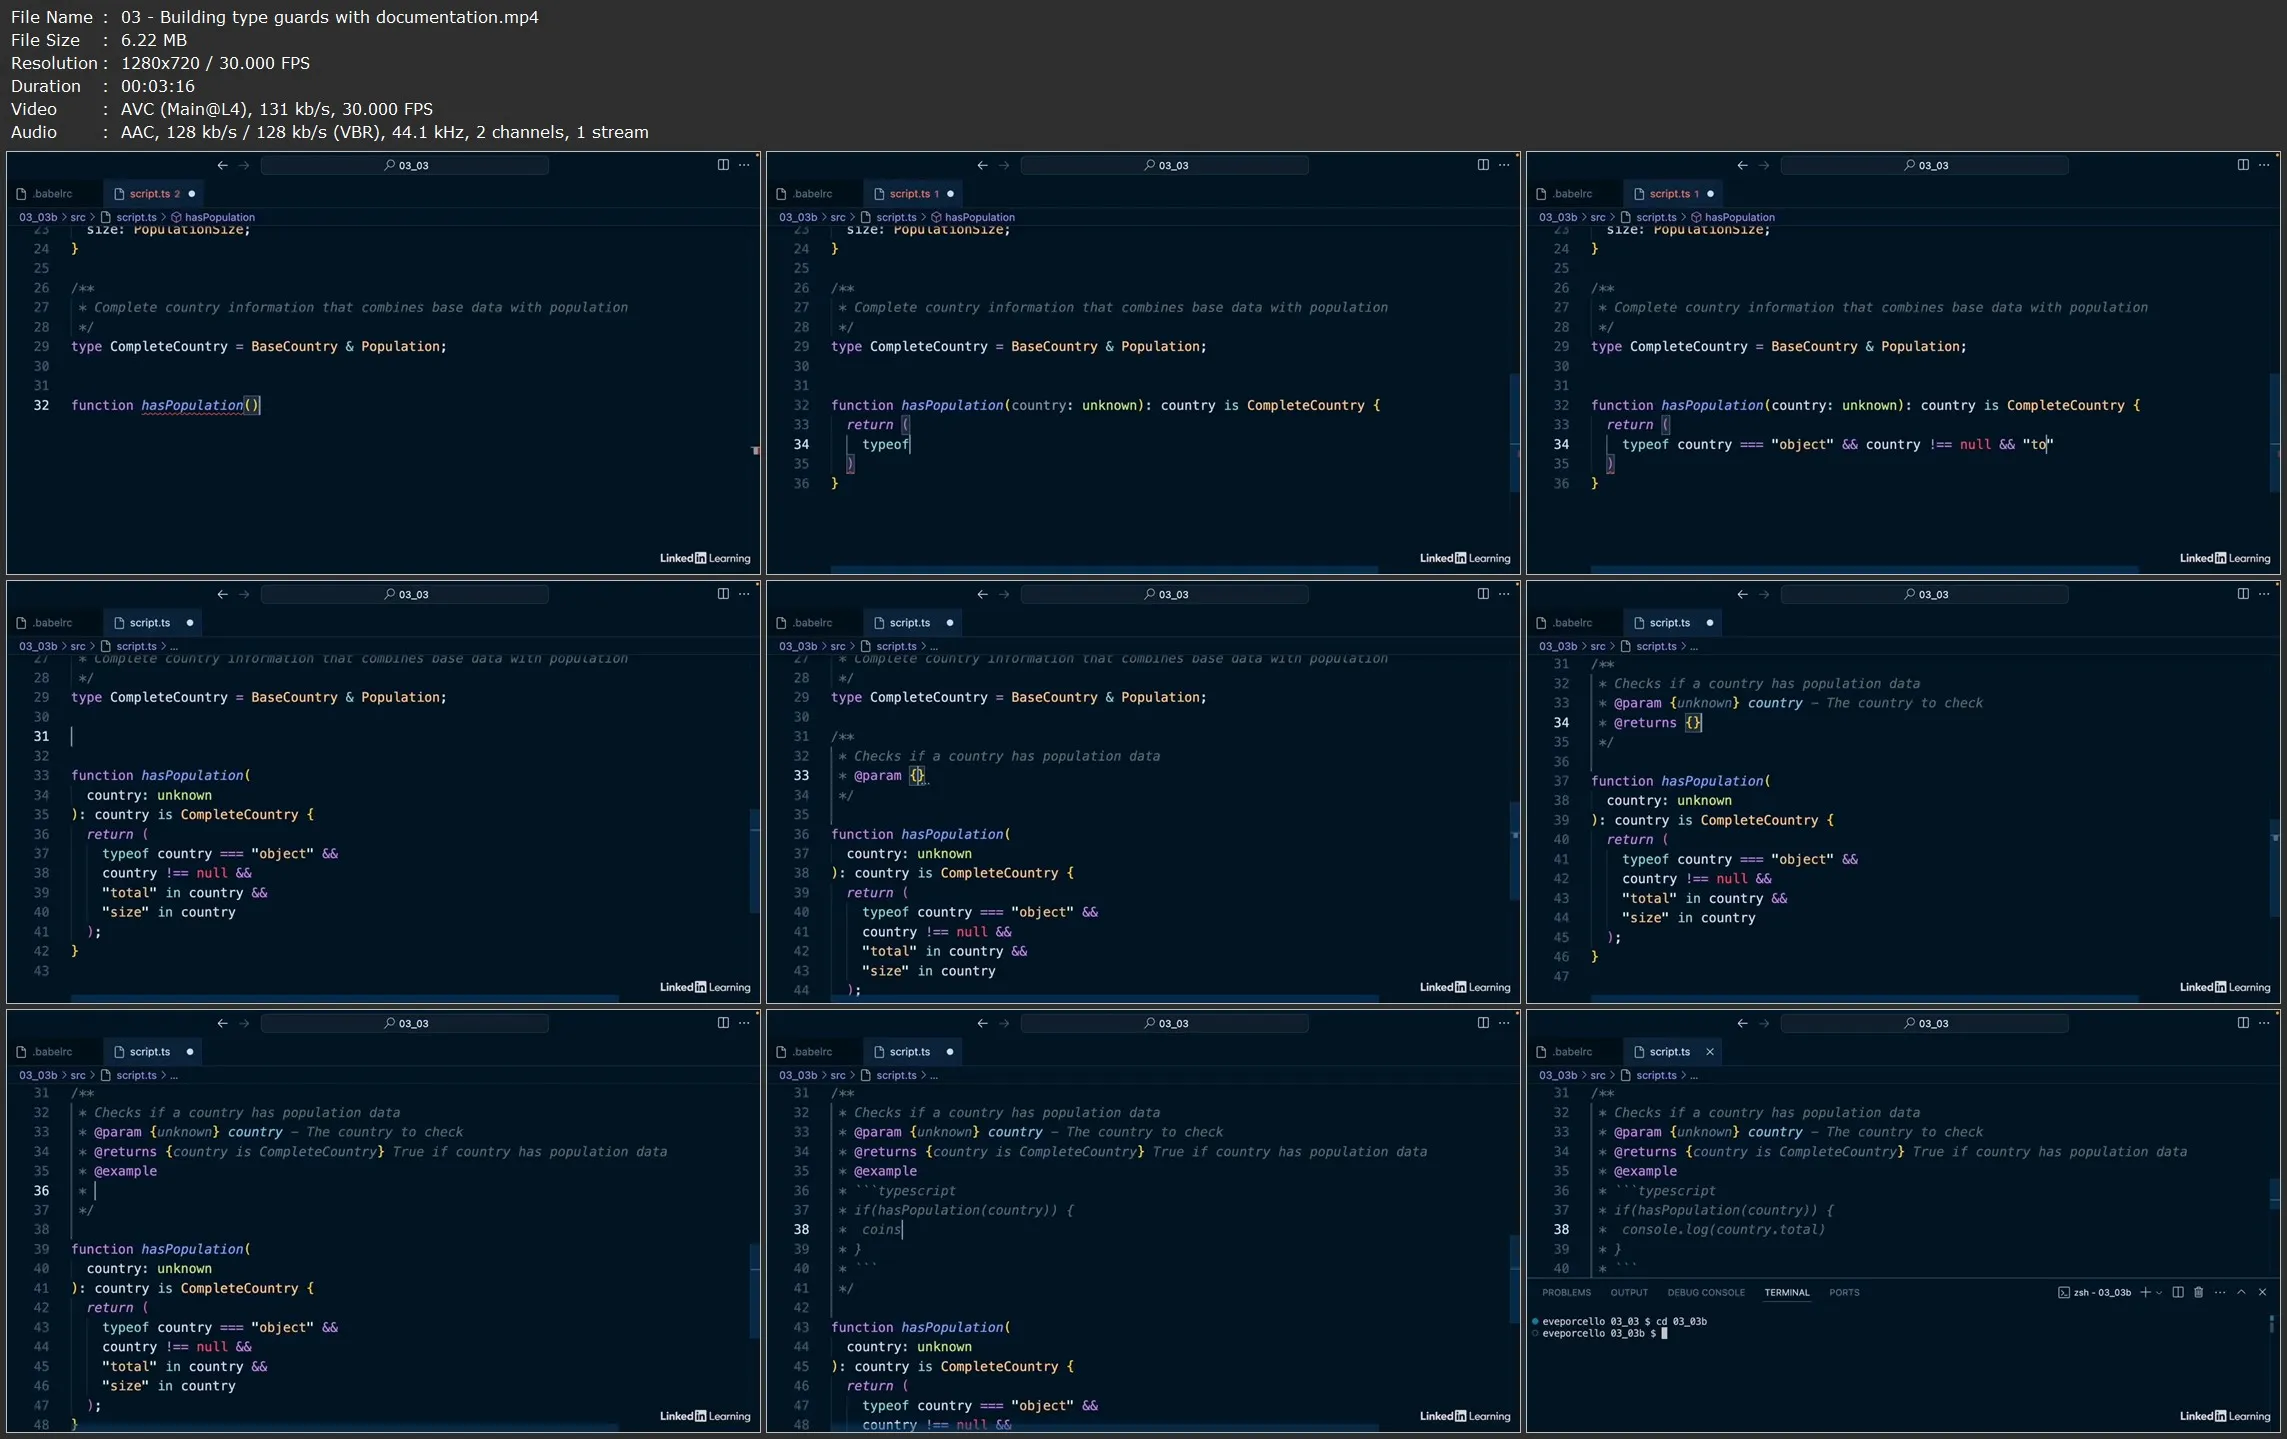Viewport: 2287px width, 1439px height.
Task: Open more actions in '@returns {}' frame
Action: [x=2264, y=594]
